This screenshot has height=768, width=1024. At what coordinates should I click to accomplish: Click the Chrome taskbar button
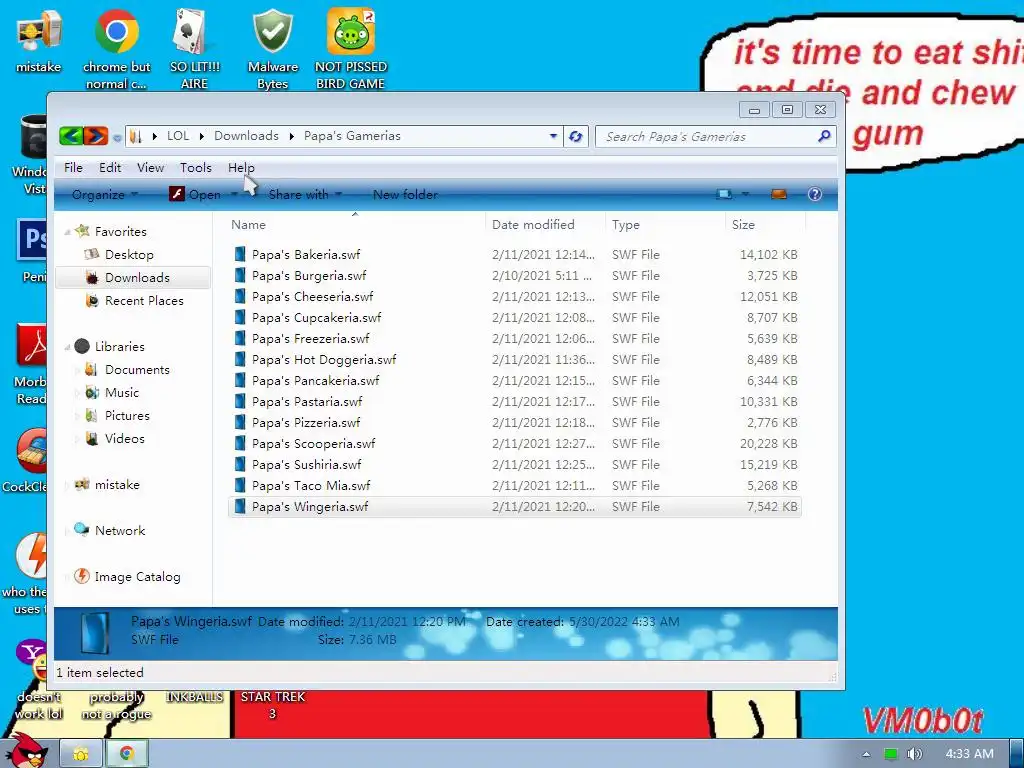127,754
